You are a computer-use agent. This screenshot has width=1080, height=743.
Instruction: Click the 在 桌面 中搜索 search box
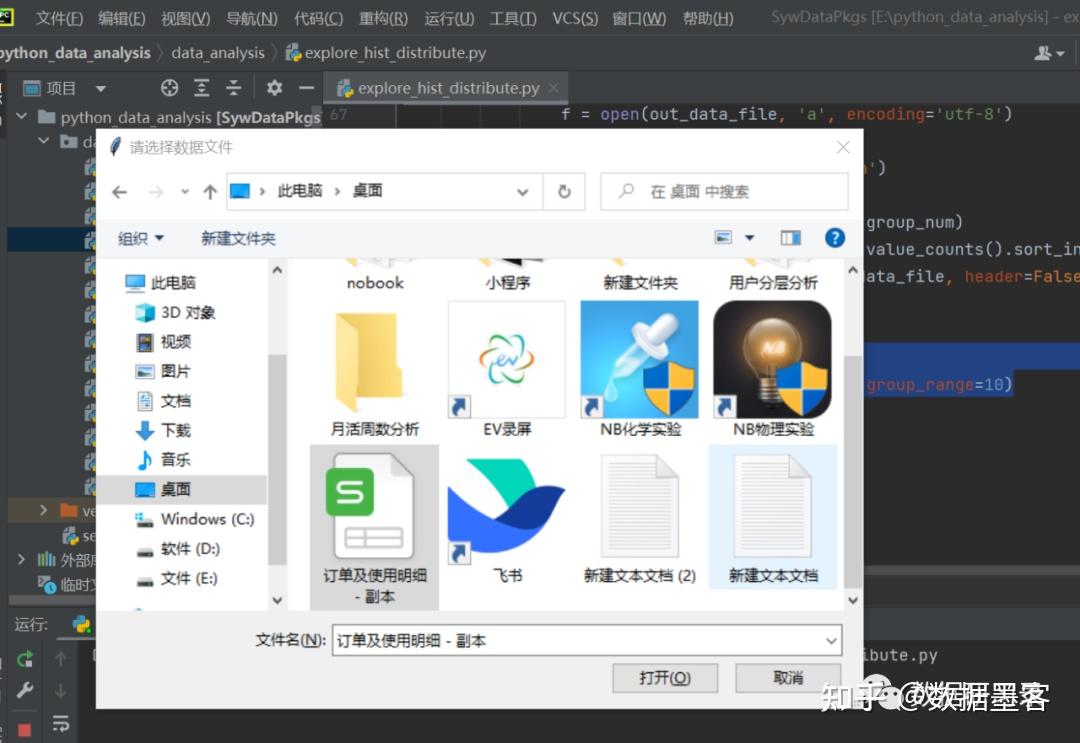[x=724, y=191]
